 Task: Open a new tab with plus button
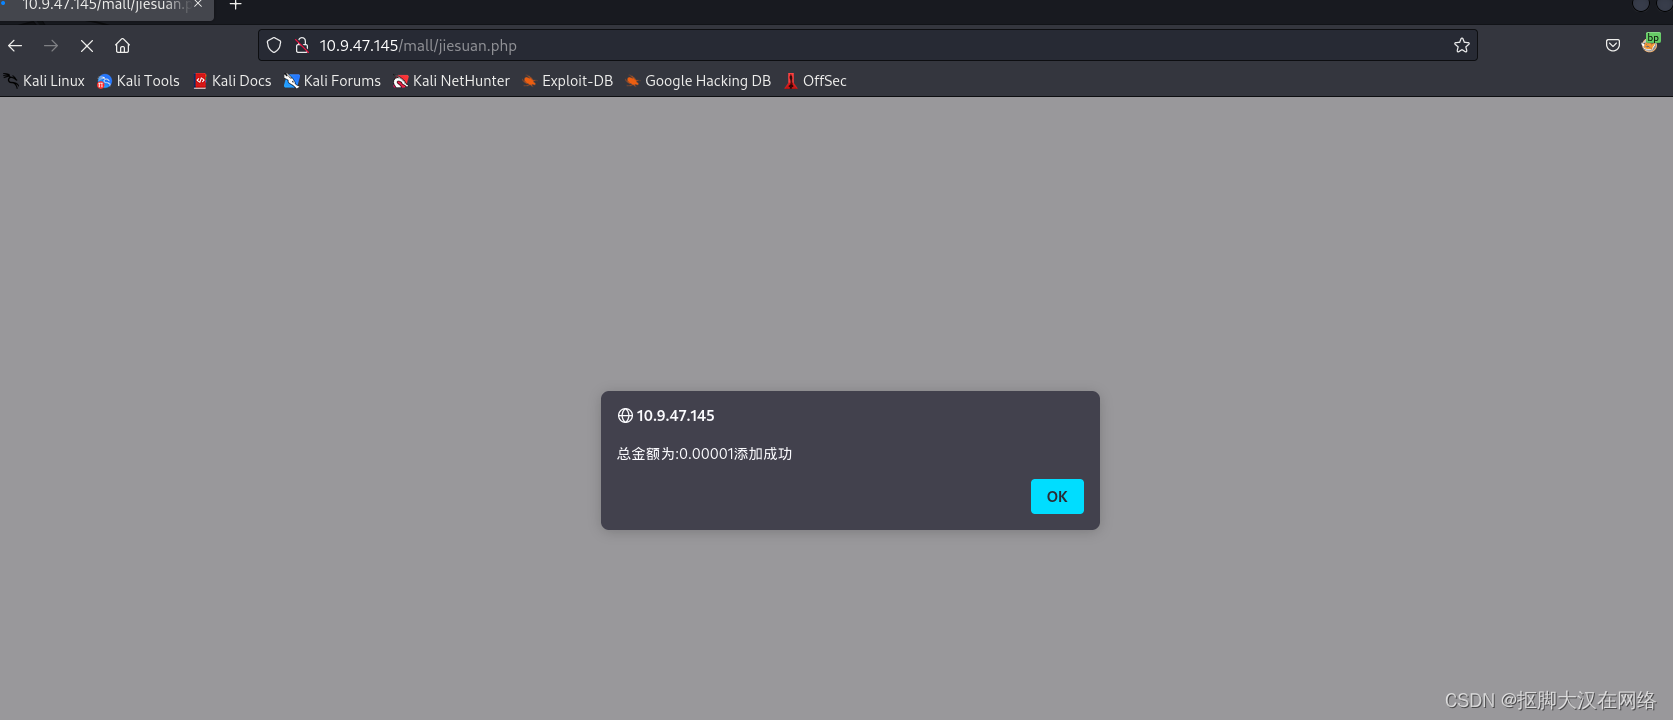[x=236, y=5]
